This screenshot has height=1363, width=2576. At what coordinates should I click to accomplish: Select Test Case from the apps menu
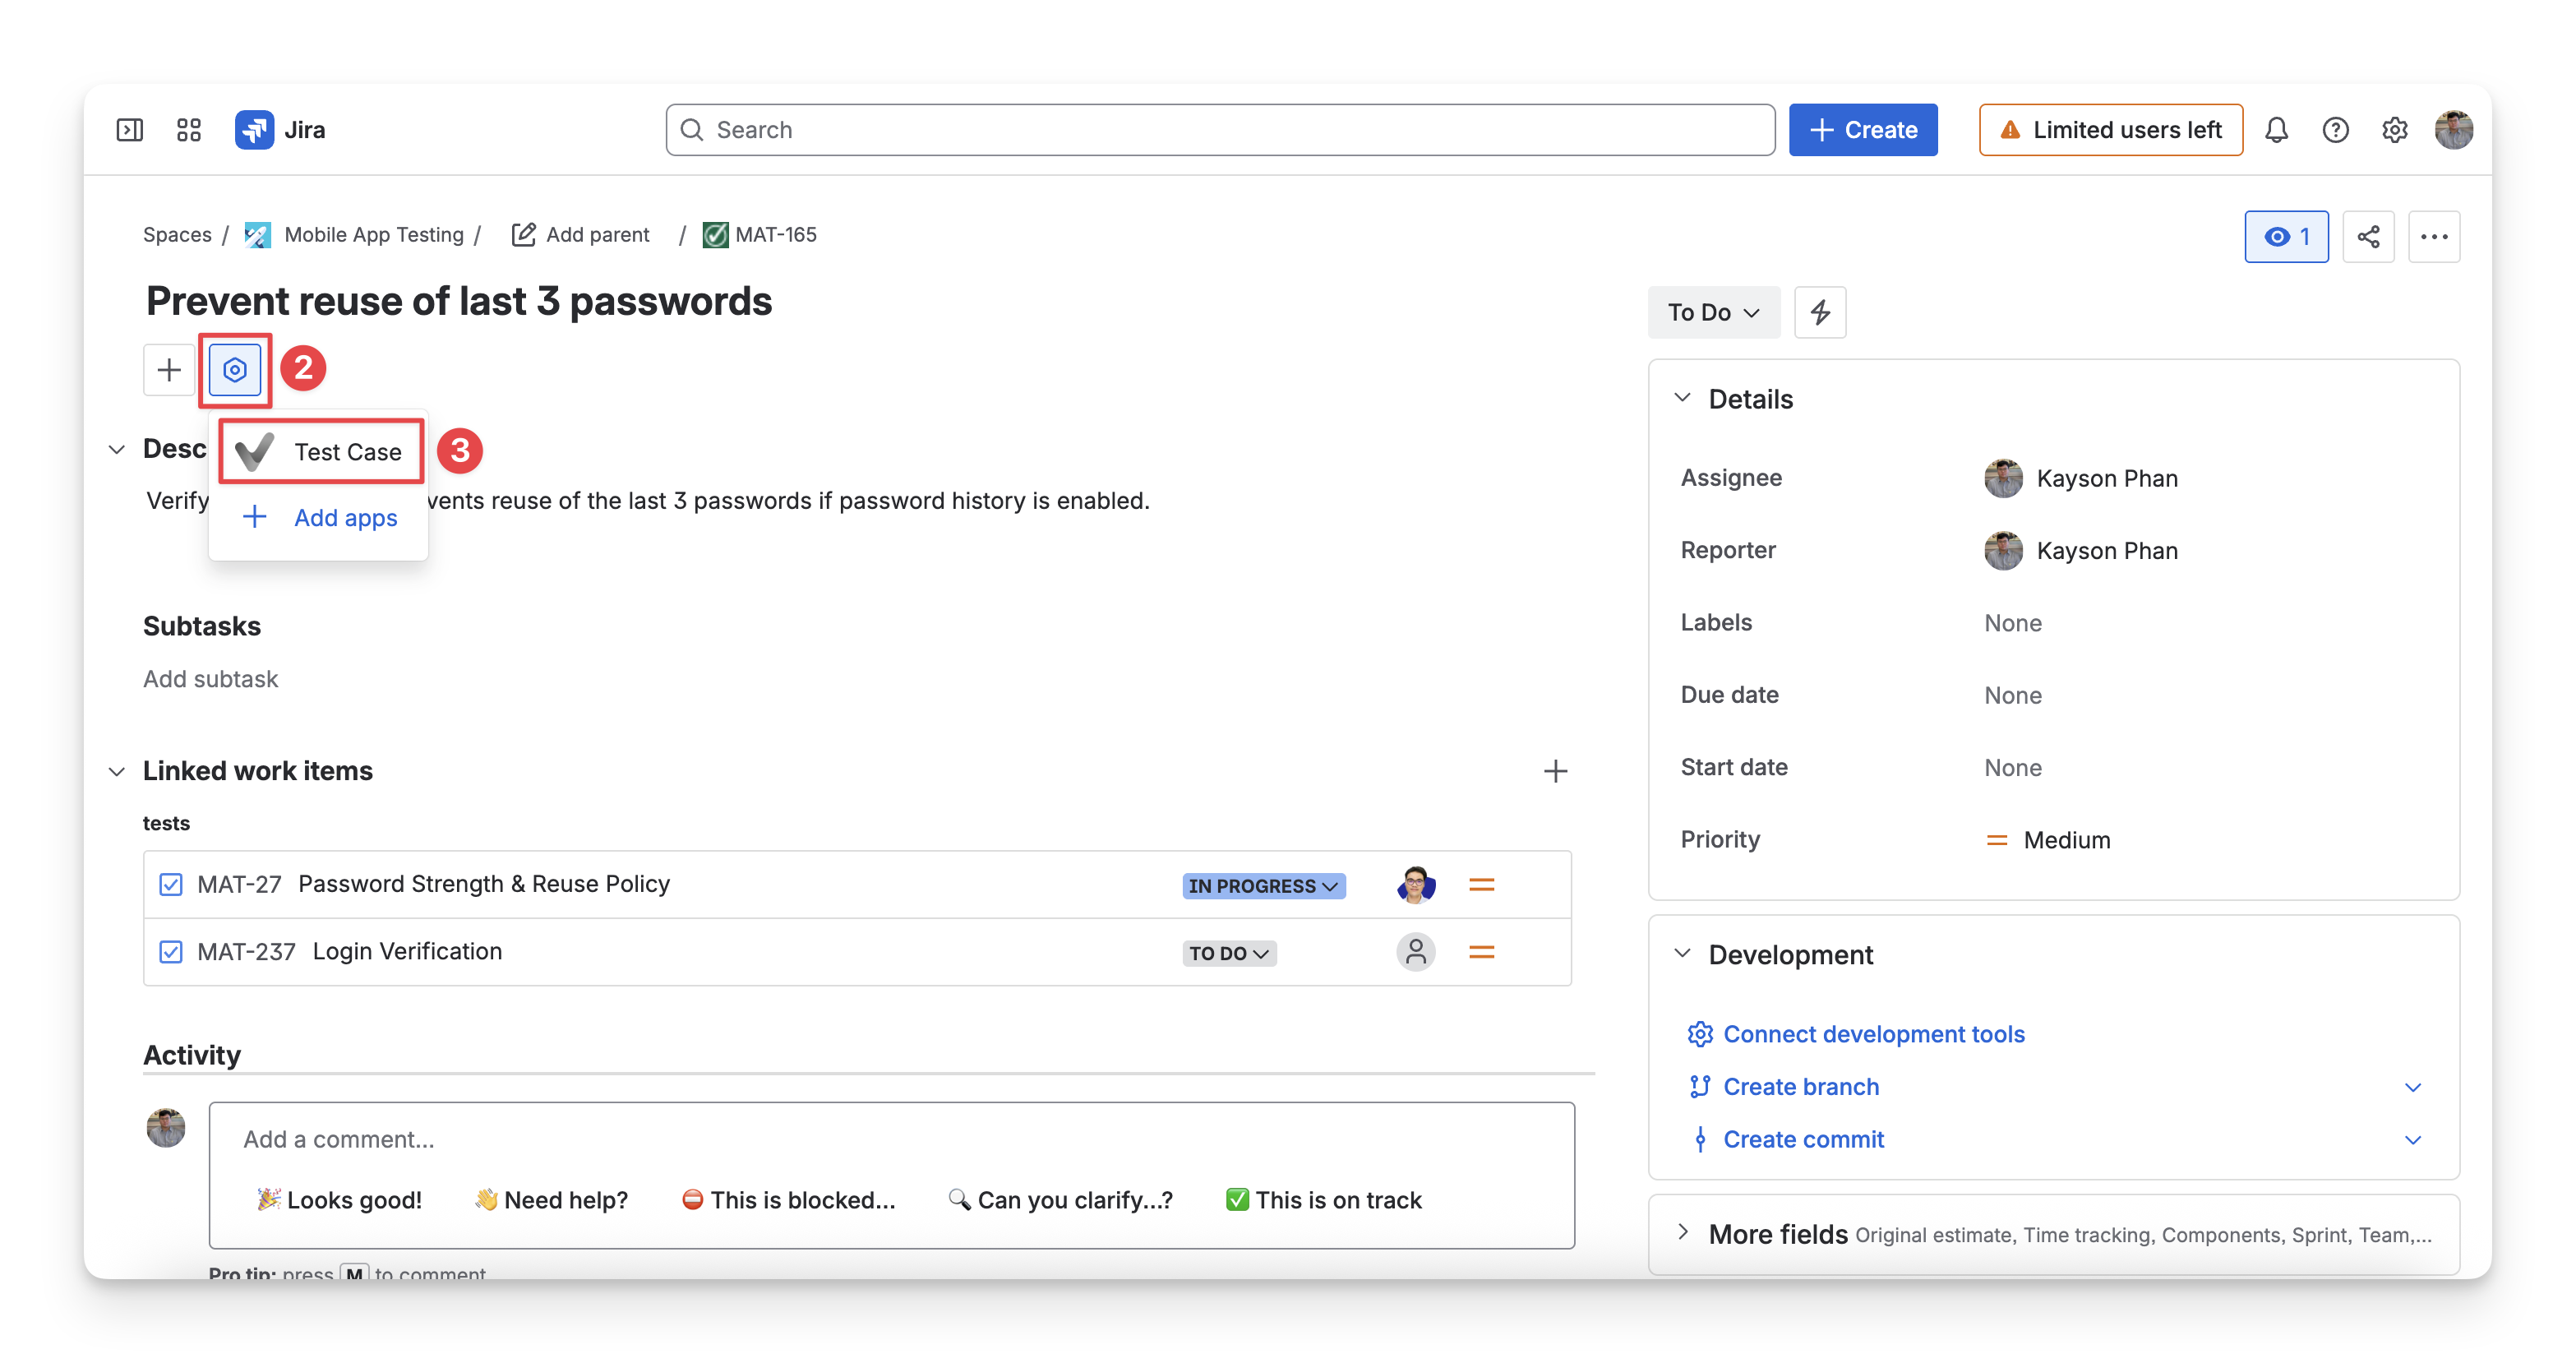pyautogui.click(x=320, y=452)
